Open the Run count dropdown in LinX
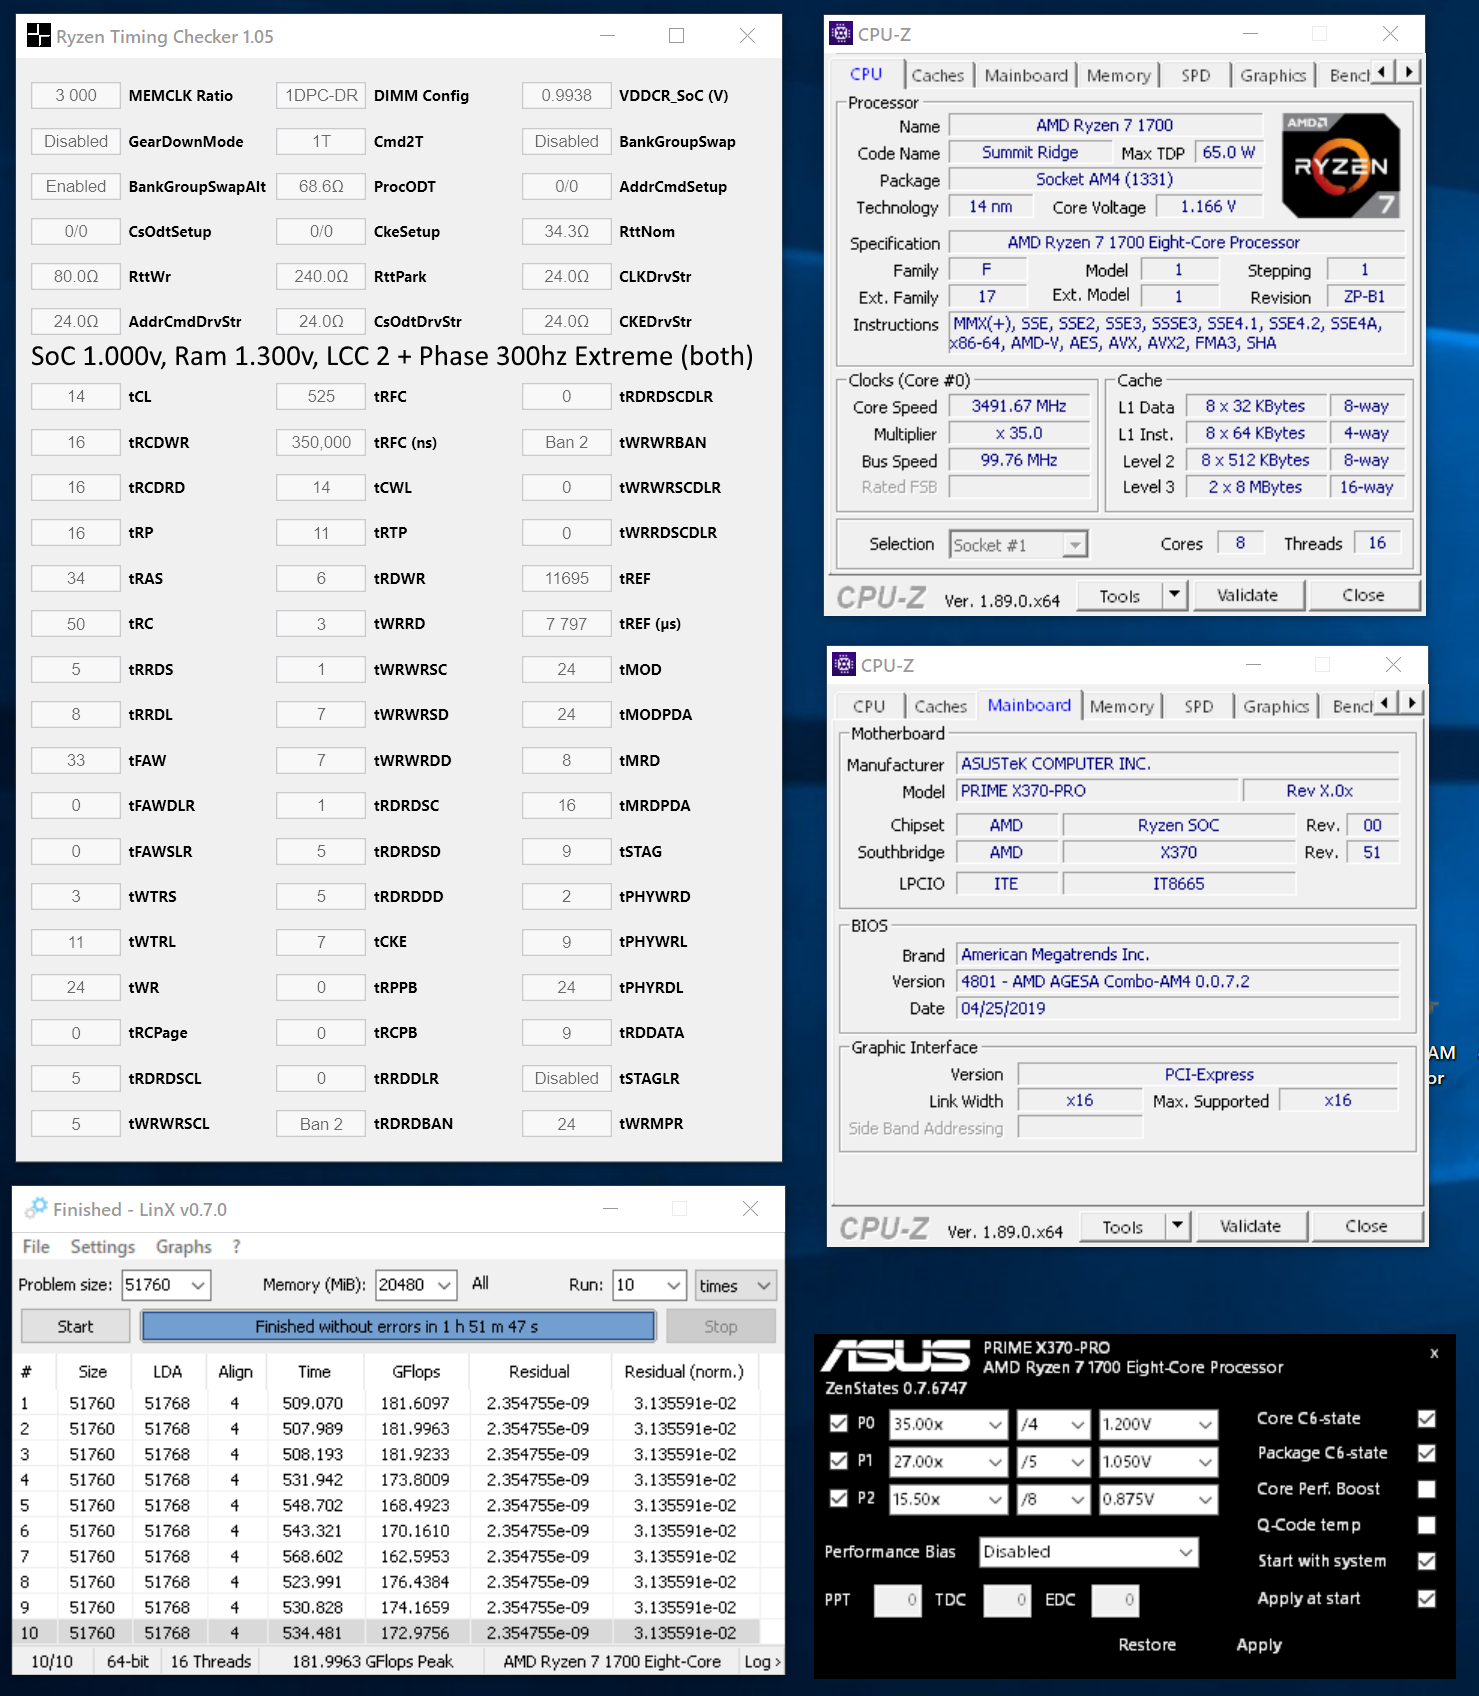Image resolution: width=1479 pixels, height=1696 pixels. (x=649, y=1285)
